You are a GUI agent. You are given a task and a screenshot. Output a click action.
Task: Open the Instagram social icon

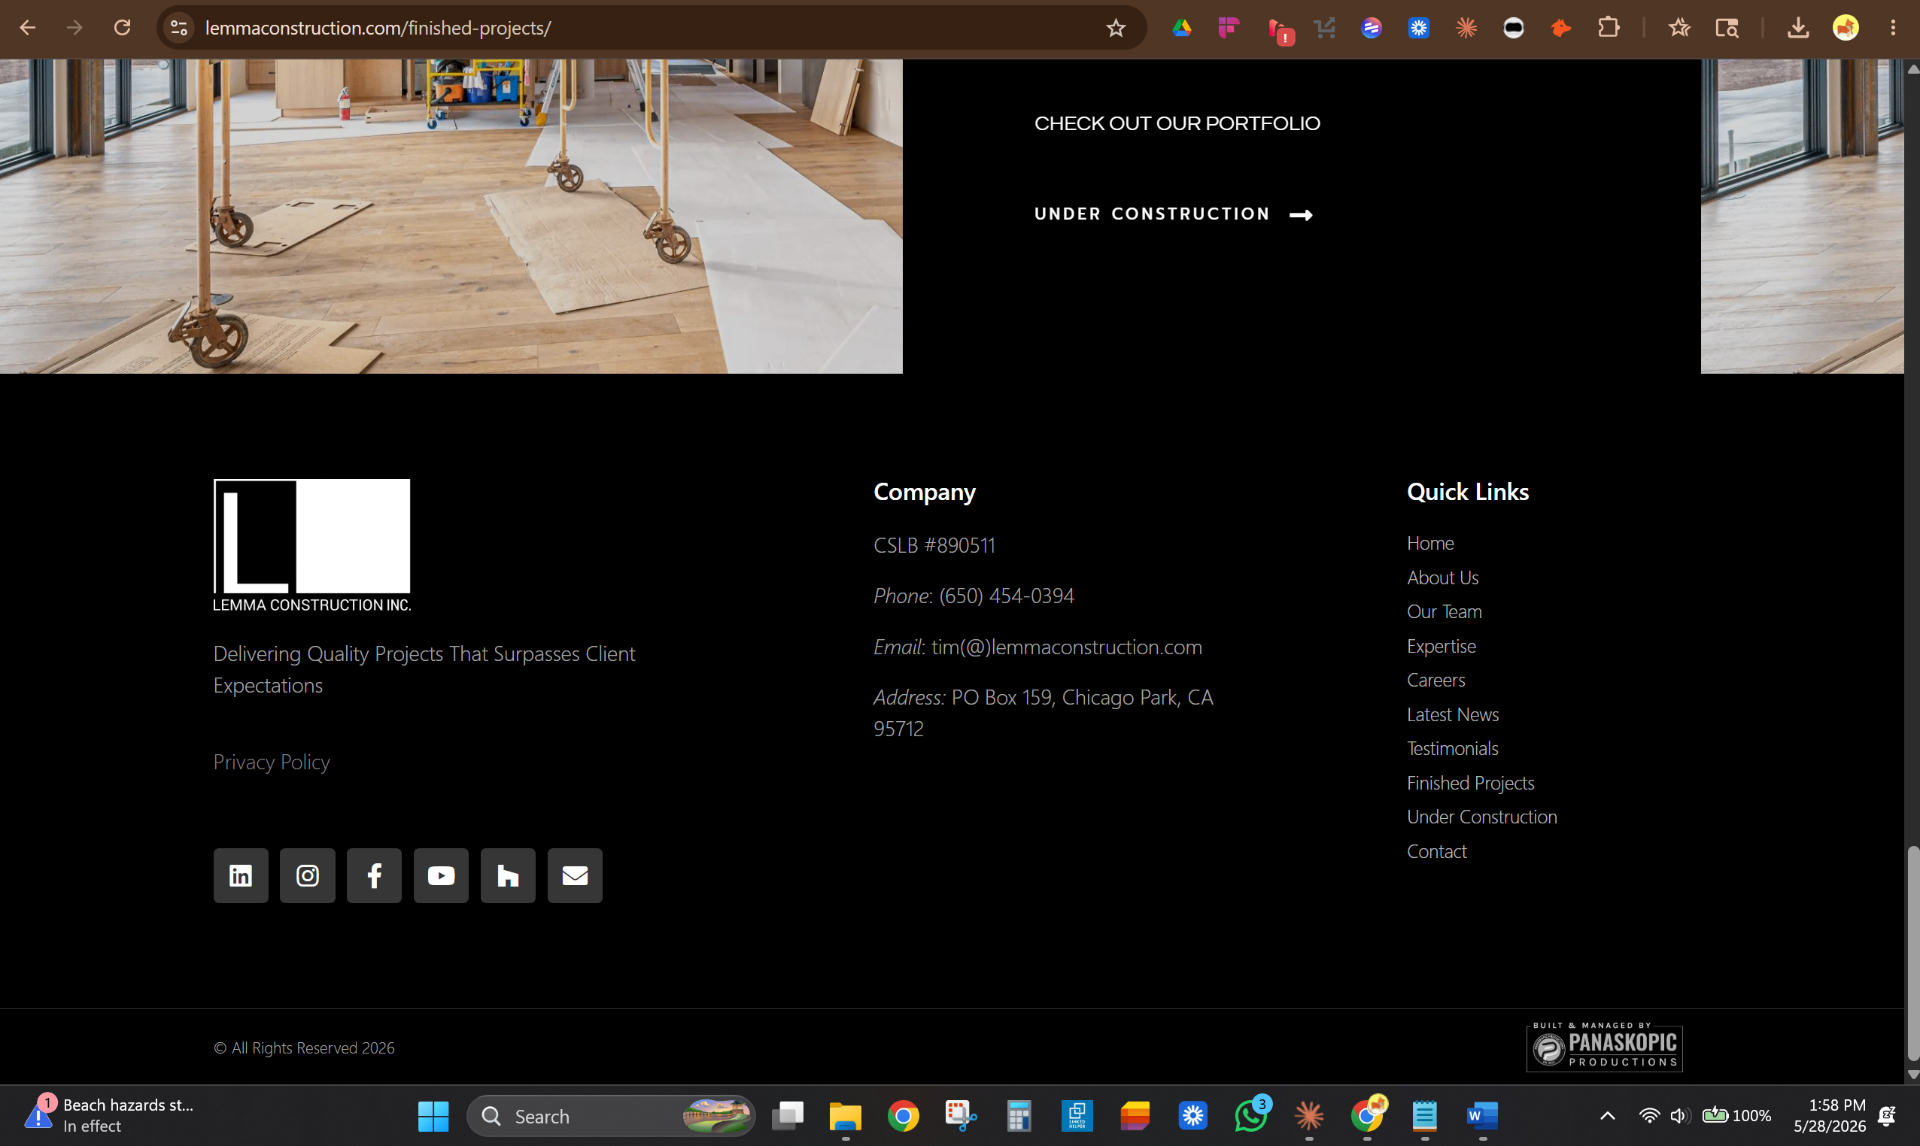coord(307,875)
